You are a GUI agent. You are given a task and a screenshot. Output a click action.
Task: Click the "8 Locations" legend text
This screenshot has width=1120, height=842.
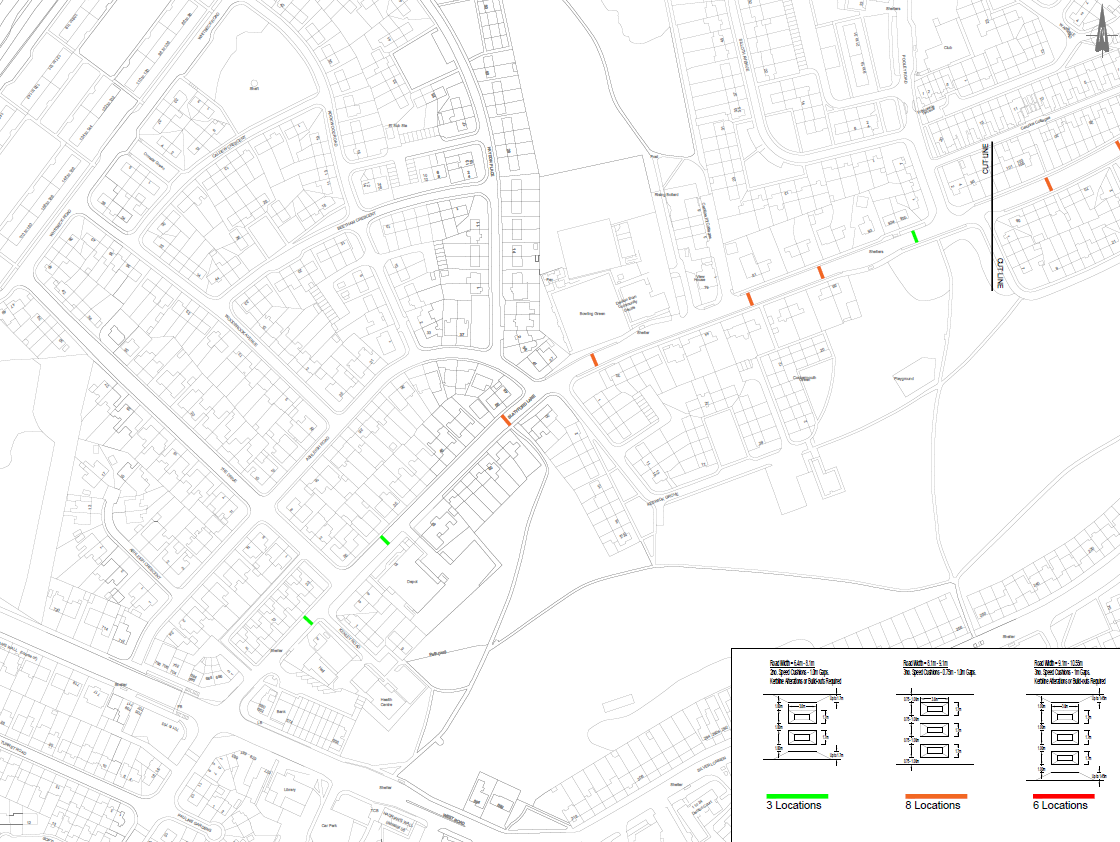[932, 806]
